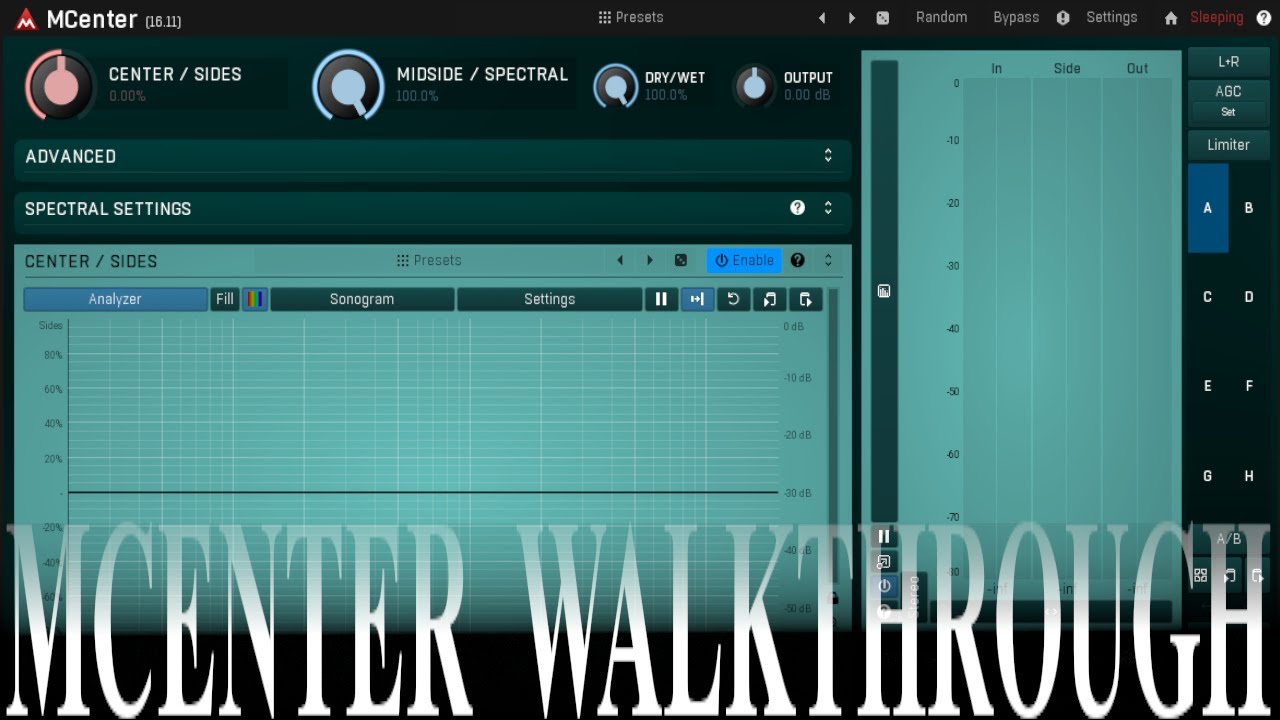The width and height of the screenshot is (1280, 720).
Task: Select previous Center/Sides panel preset
Action: [x=620, y=260]
